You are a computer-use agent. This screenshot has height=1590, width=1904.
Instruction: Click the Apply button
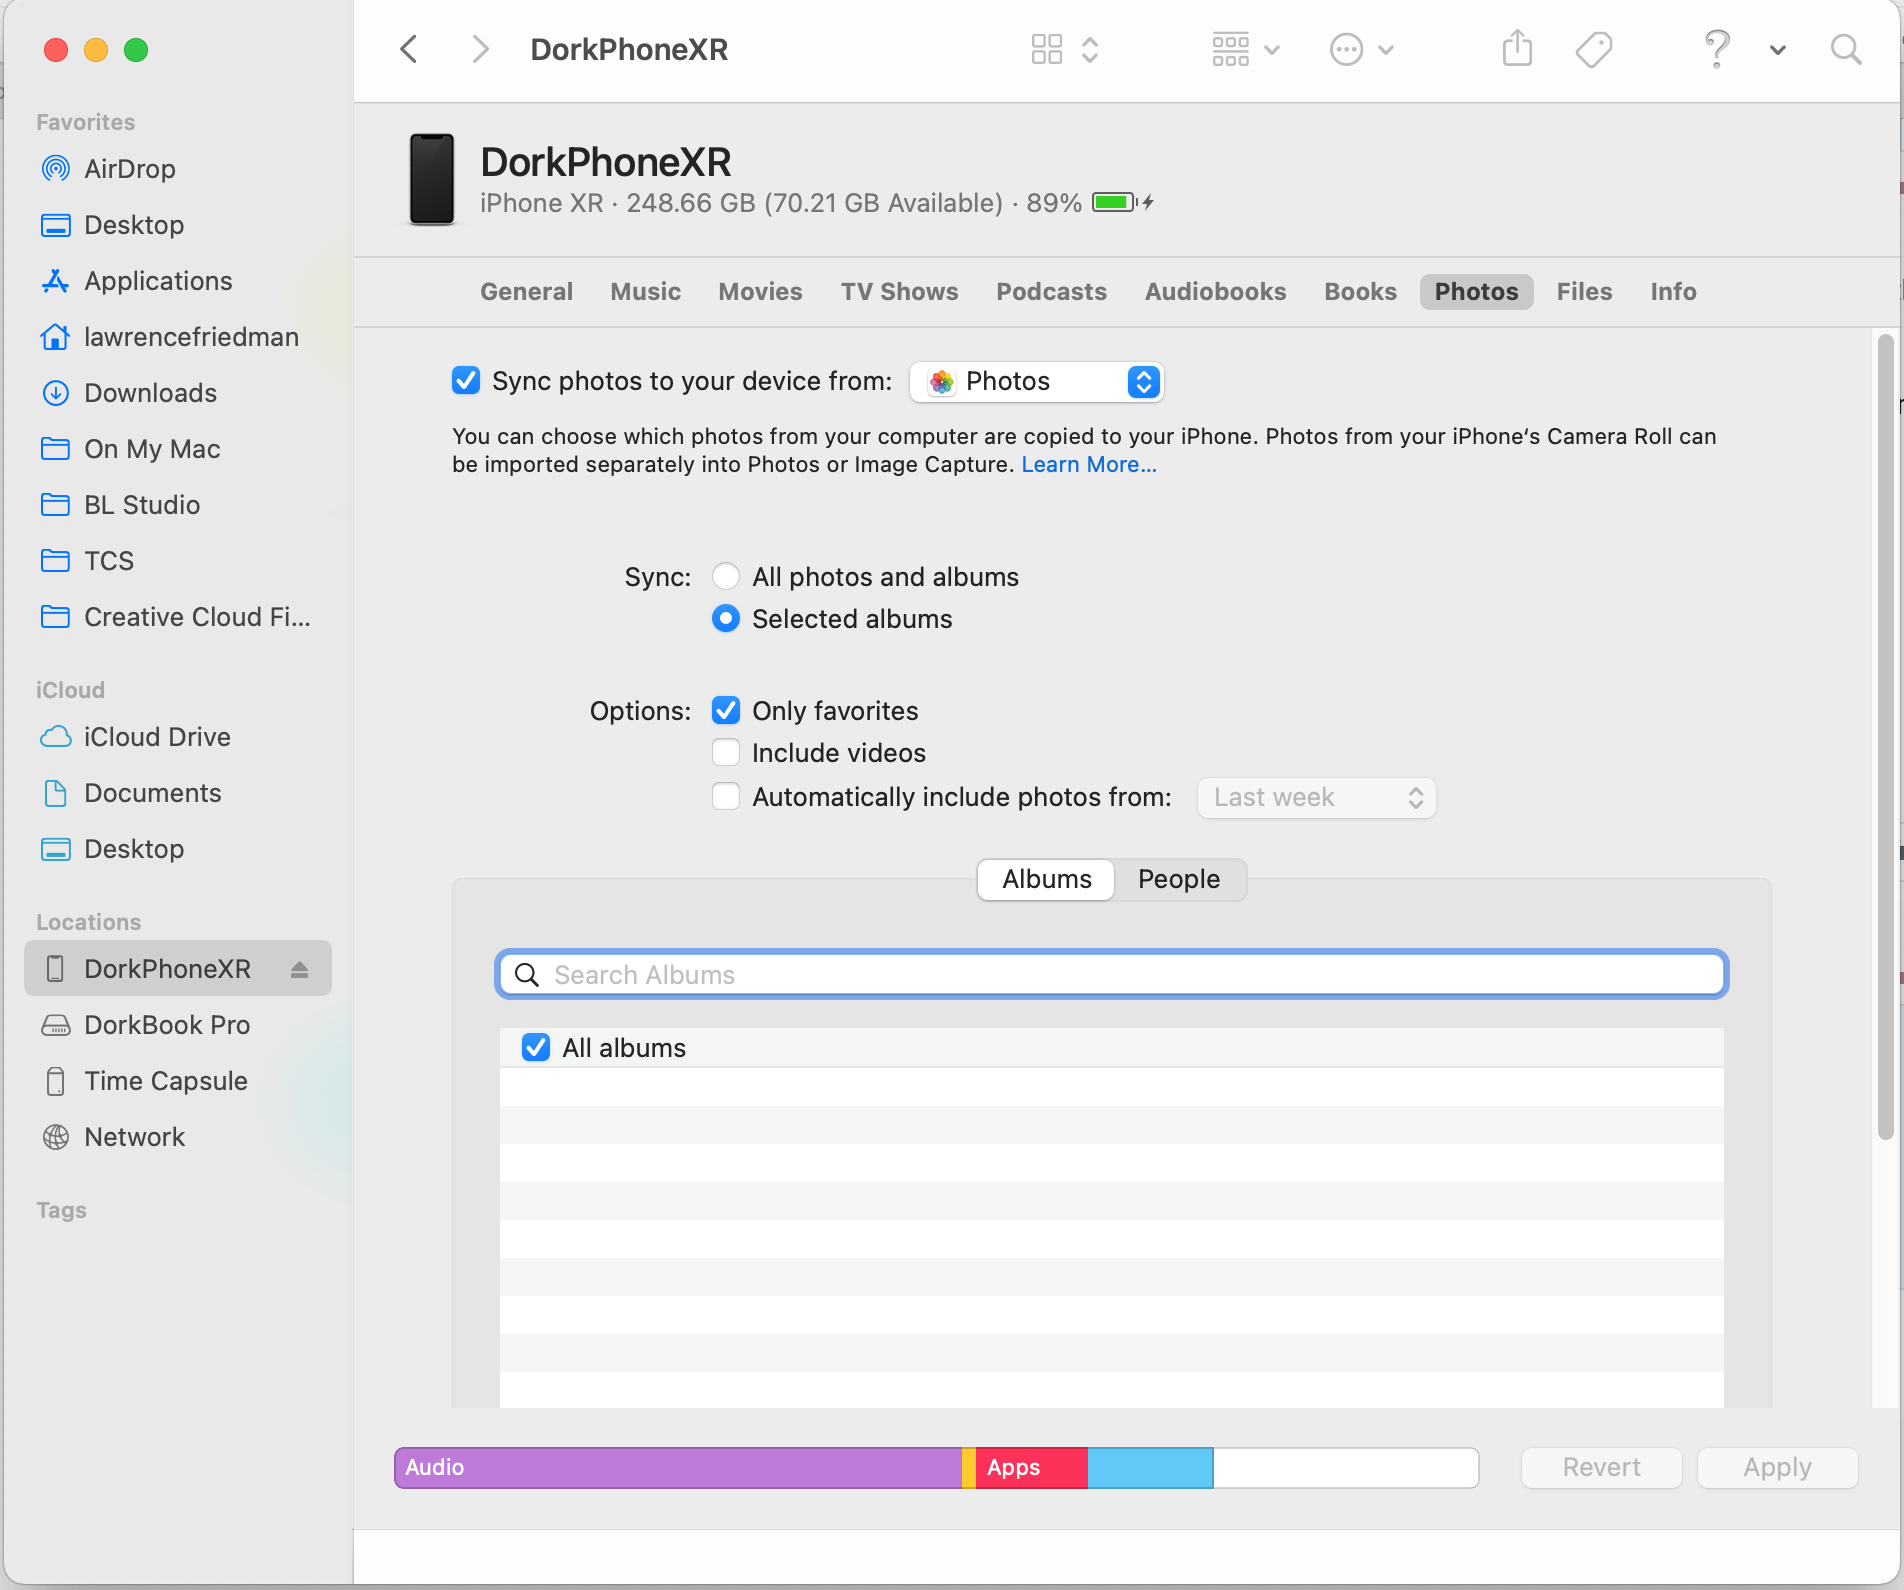coord(1778,1468)
